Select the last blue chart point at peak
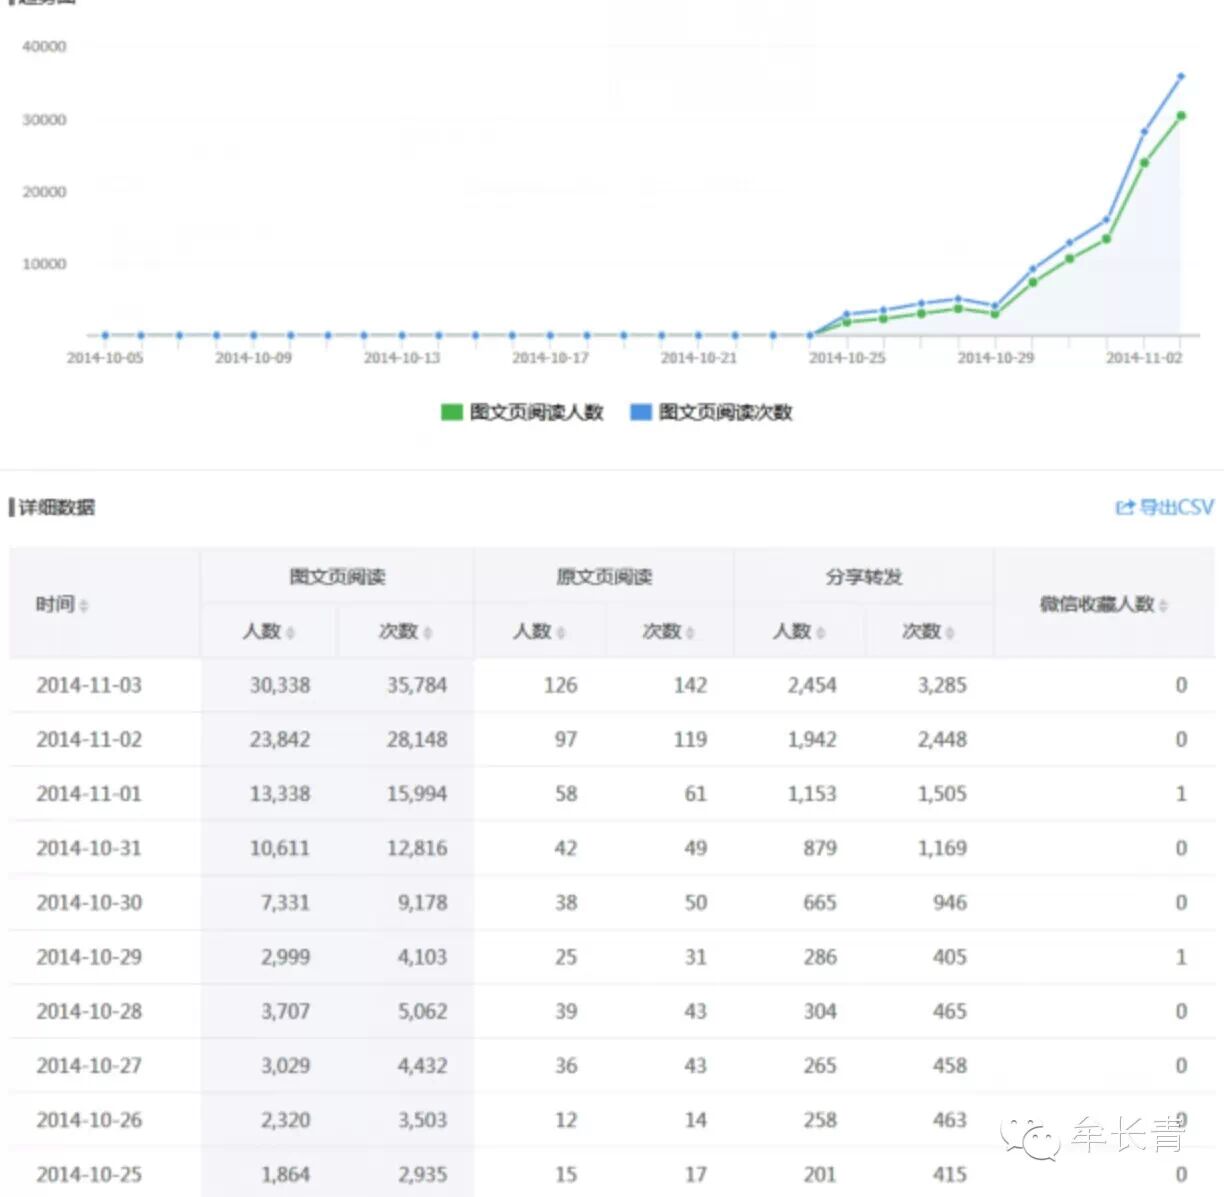The width and height of the screenshot is (1224, 1197). point(1181,76)
